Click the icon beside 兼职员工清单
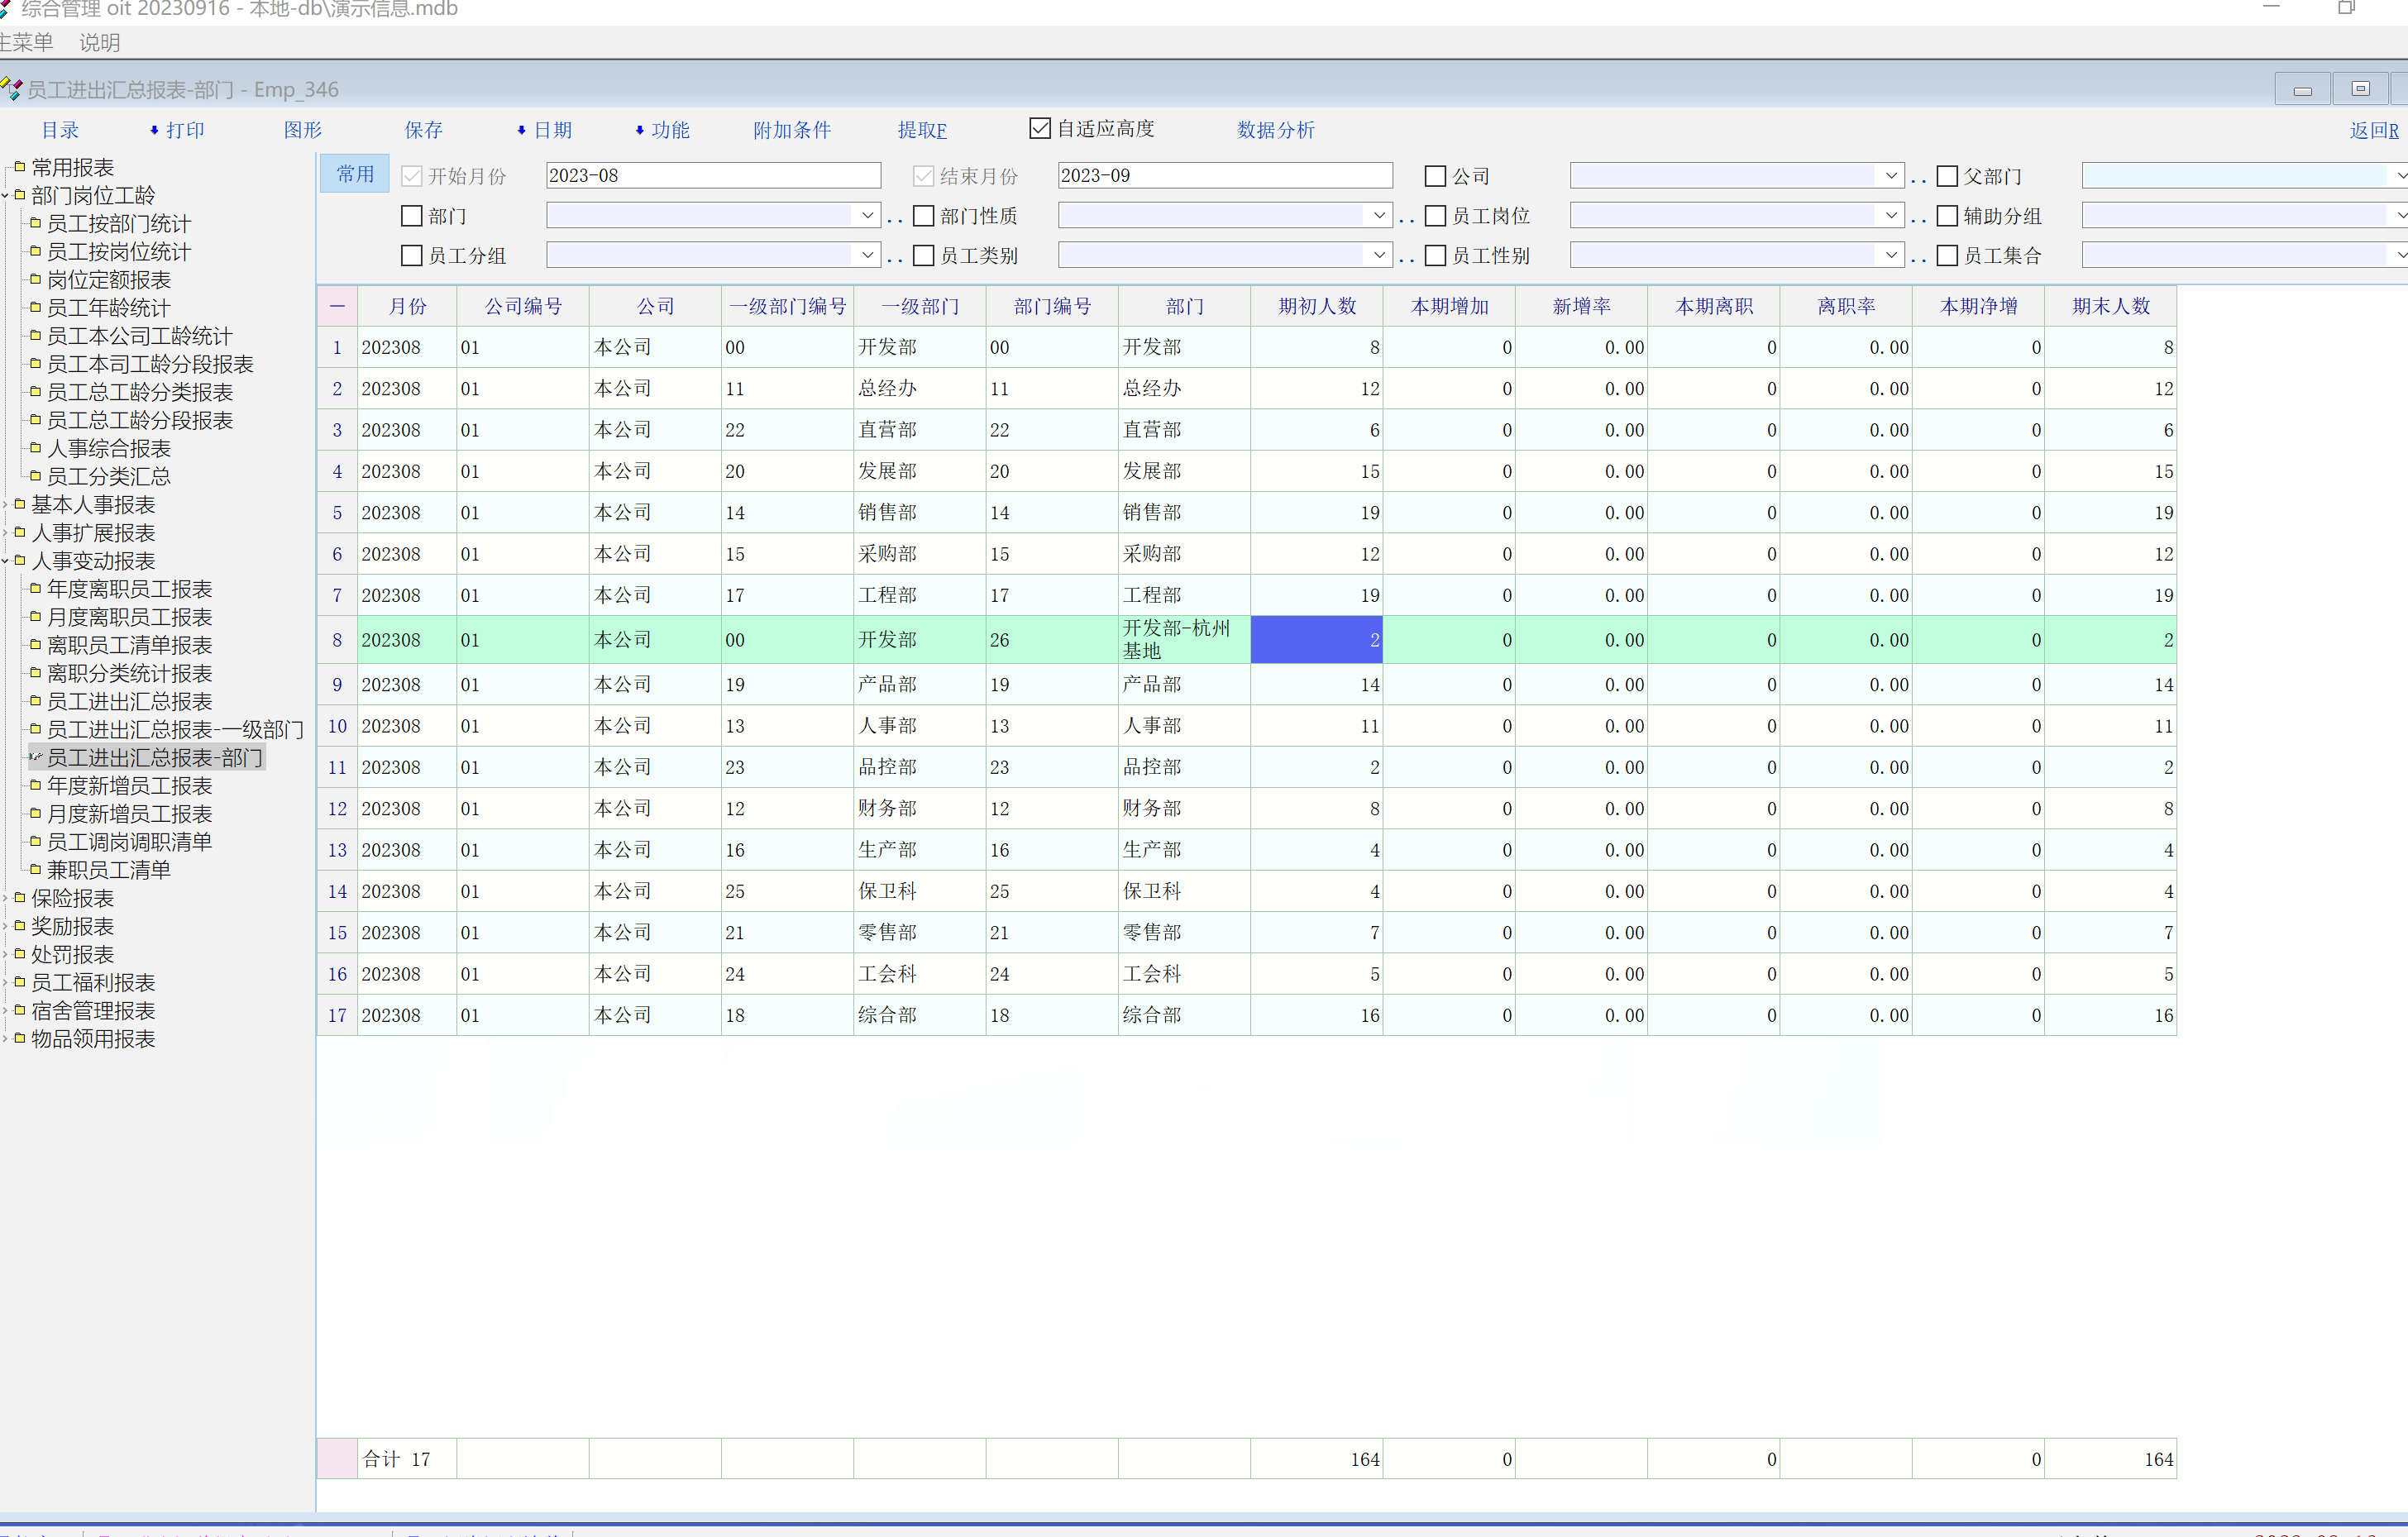2408x1537 pixels. point(35,870)
